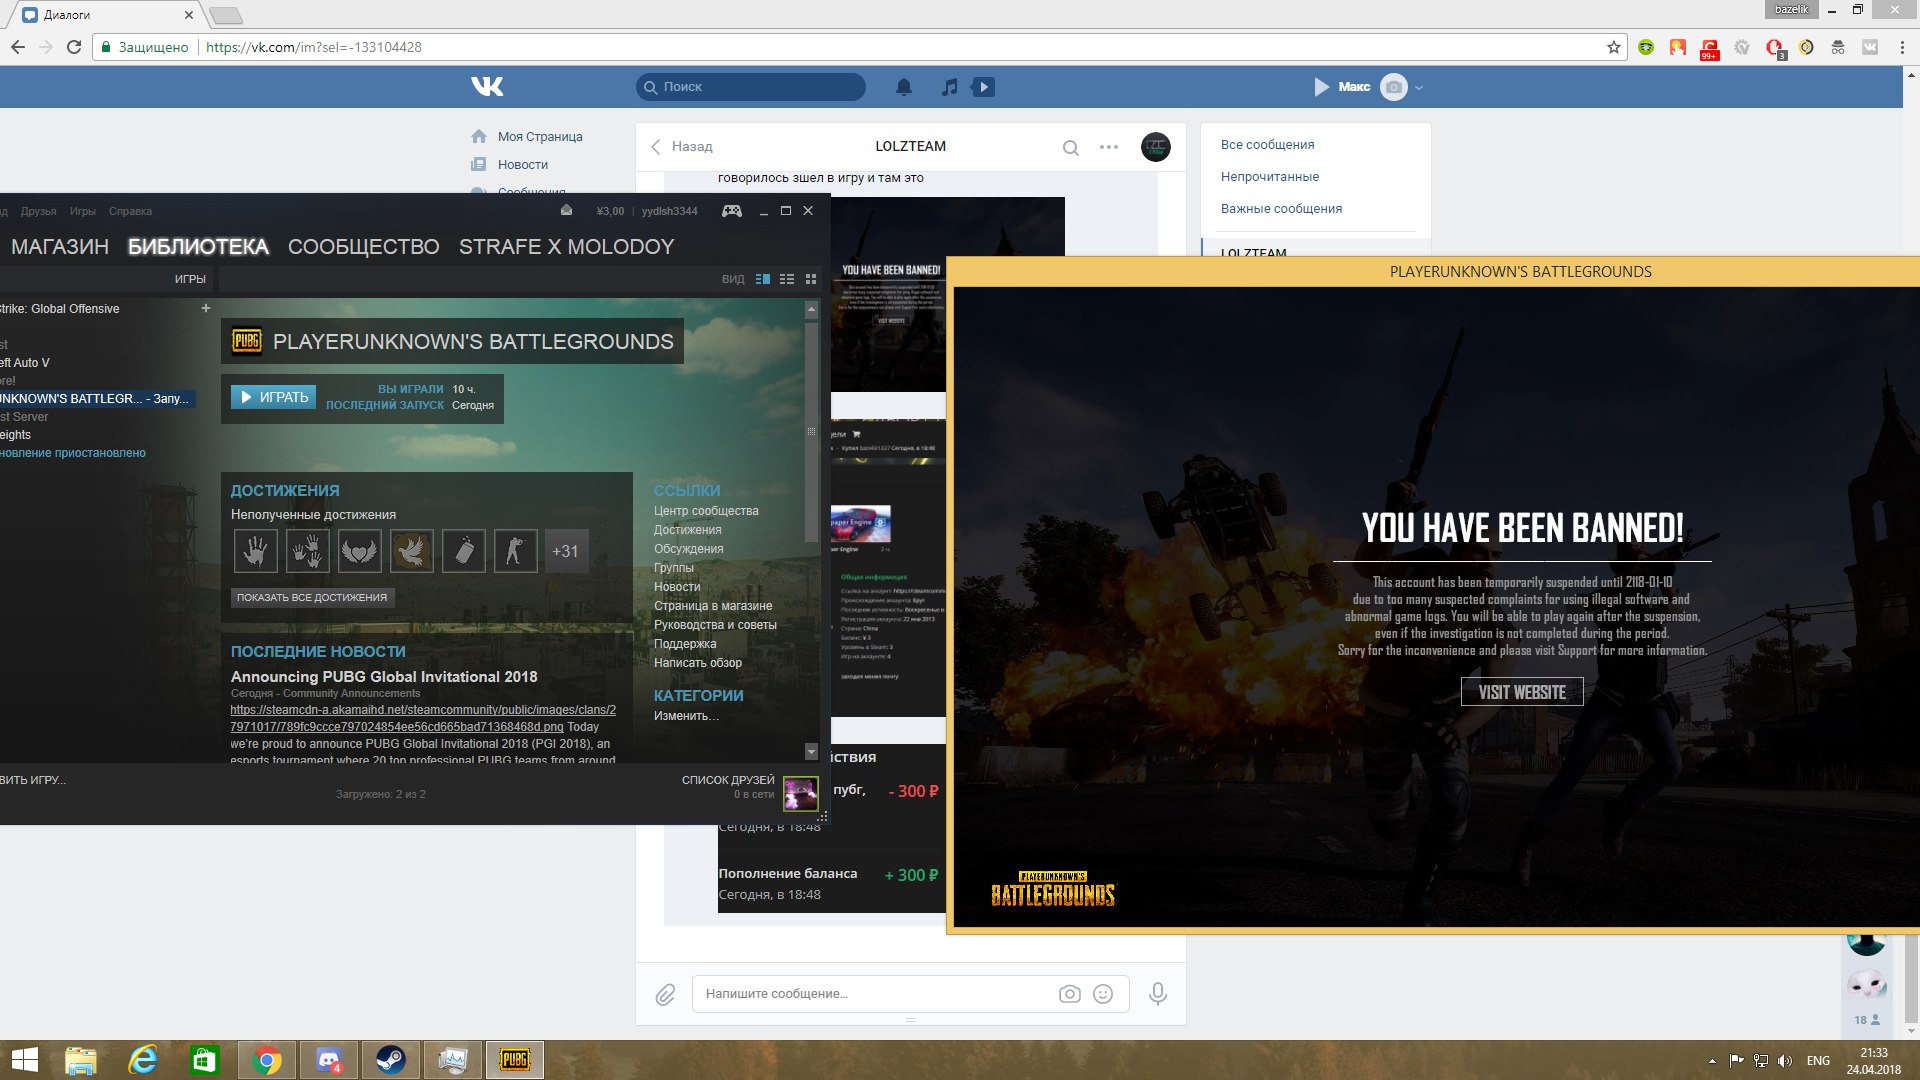
Task: Reload the vk.com page
Action: tap(74, 47)
